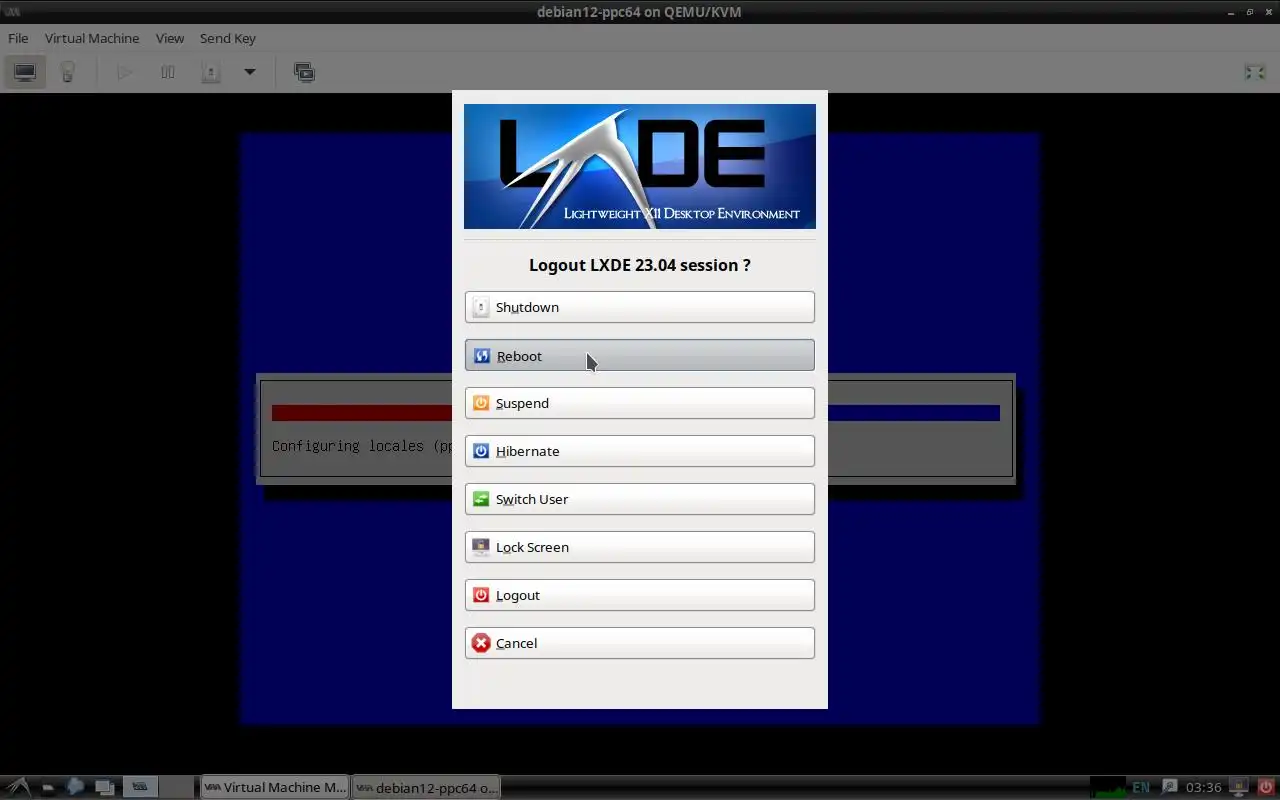Switch to second workspace in pager

(177, 787)
